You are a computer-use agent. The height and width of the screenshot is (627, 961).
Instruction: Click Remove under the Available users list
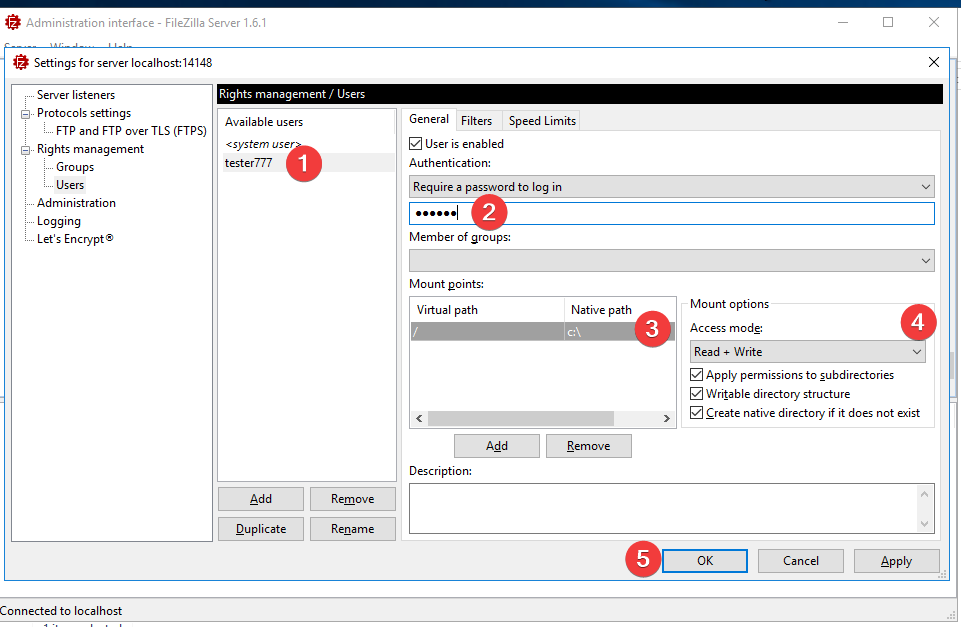click(x=352, y=499)
